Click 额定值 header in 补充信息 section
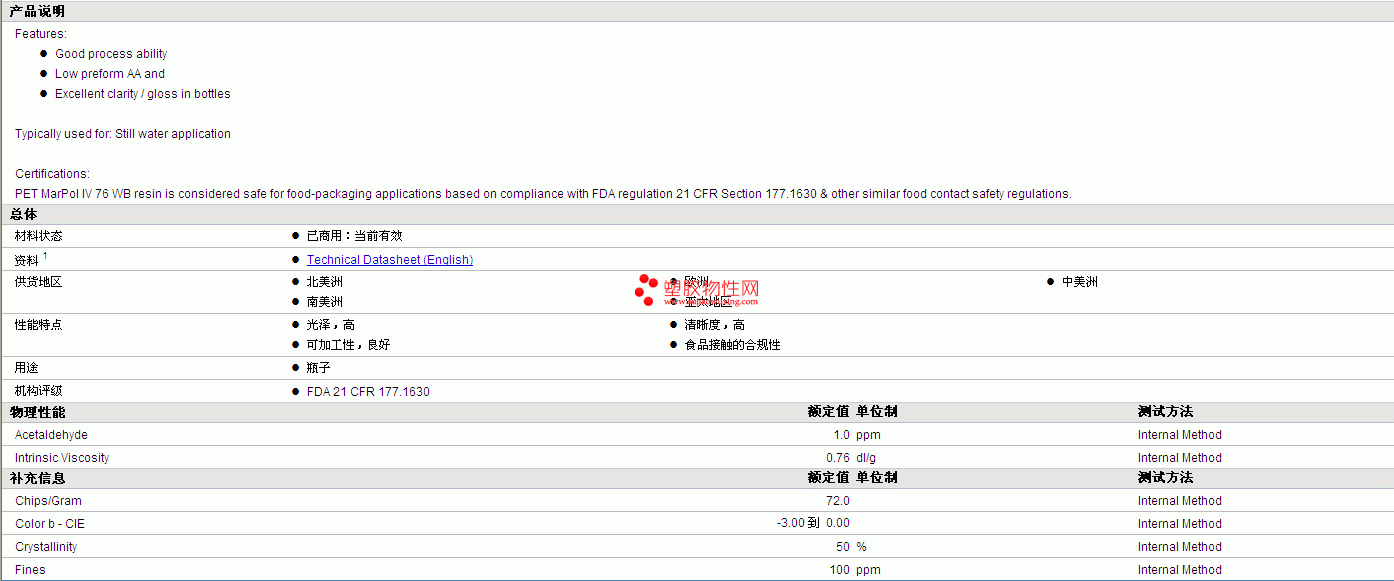 pyautogui.click(x=829, y=478)
